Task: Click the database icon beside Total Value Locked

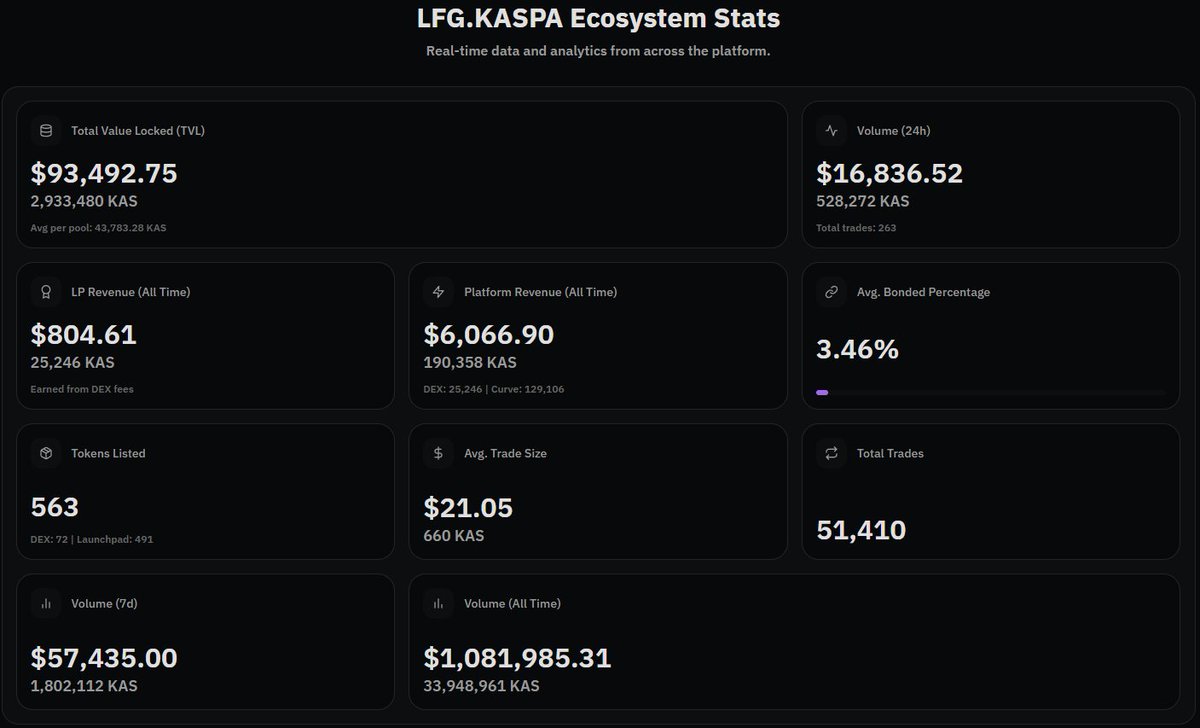Action: click(x=45, y=131)
